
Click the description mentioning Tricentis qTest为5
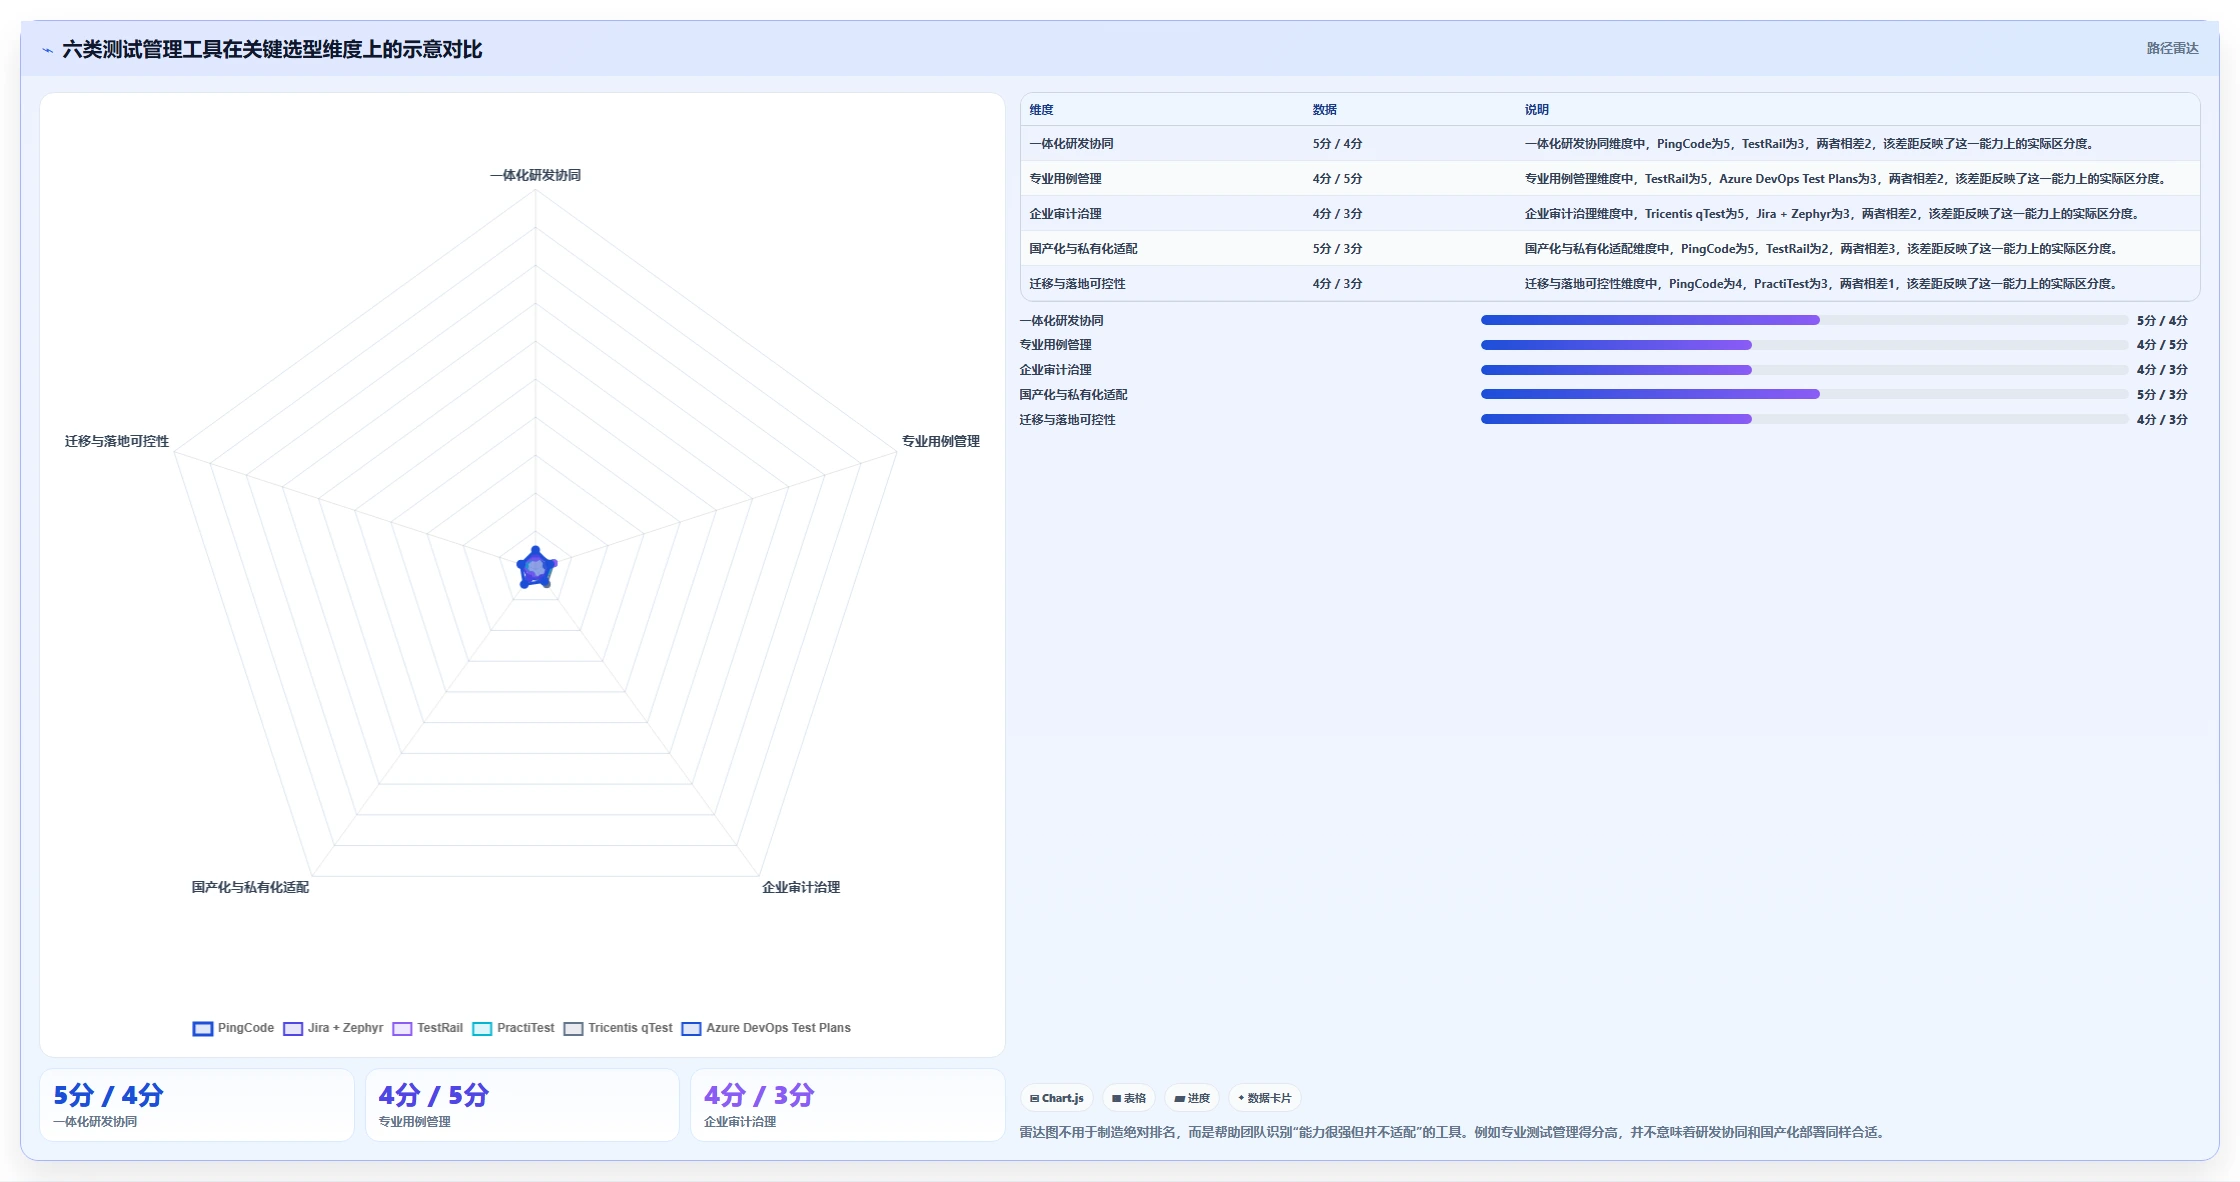(x=1832, y=214)
